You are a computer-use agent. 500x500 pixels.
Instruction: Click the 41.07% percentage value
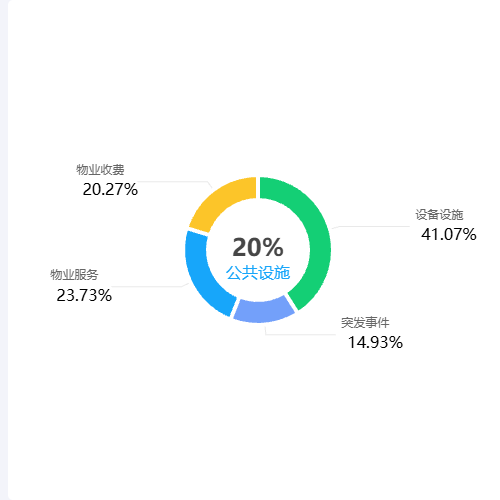click(x=449, y=234)
